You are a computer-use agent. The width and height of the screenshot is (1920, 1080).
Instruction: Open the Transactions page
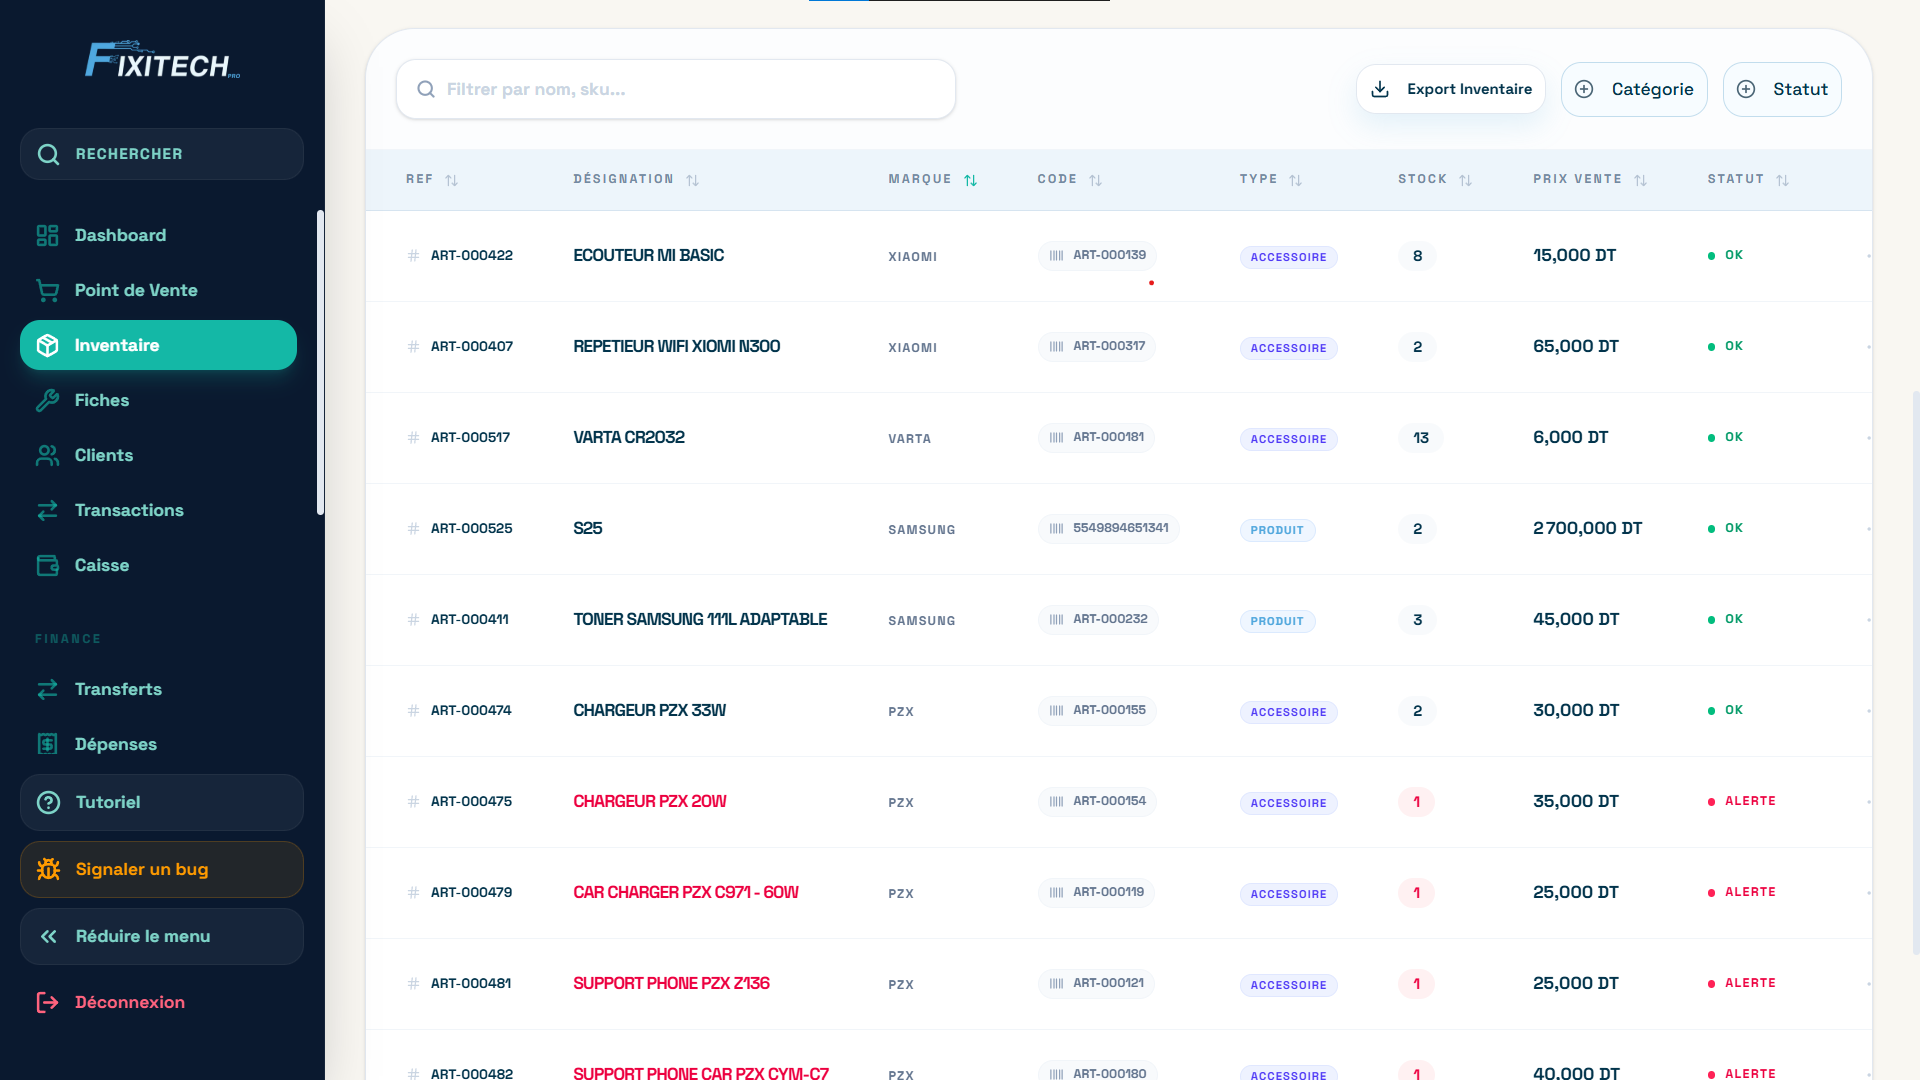tap(159, 510)
